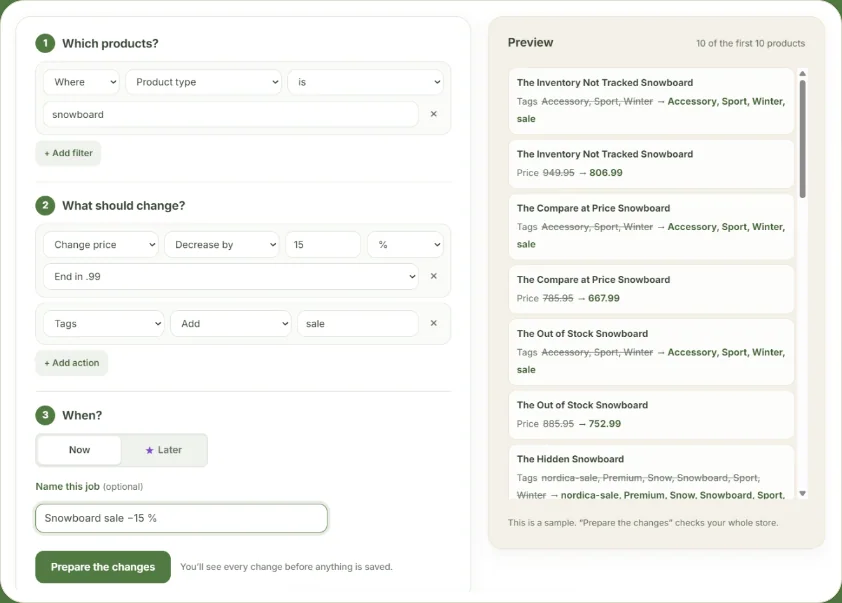
Task: Click the What should change? heading
Action: pyautogui.click(x=124, y=206)
